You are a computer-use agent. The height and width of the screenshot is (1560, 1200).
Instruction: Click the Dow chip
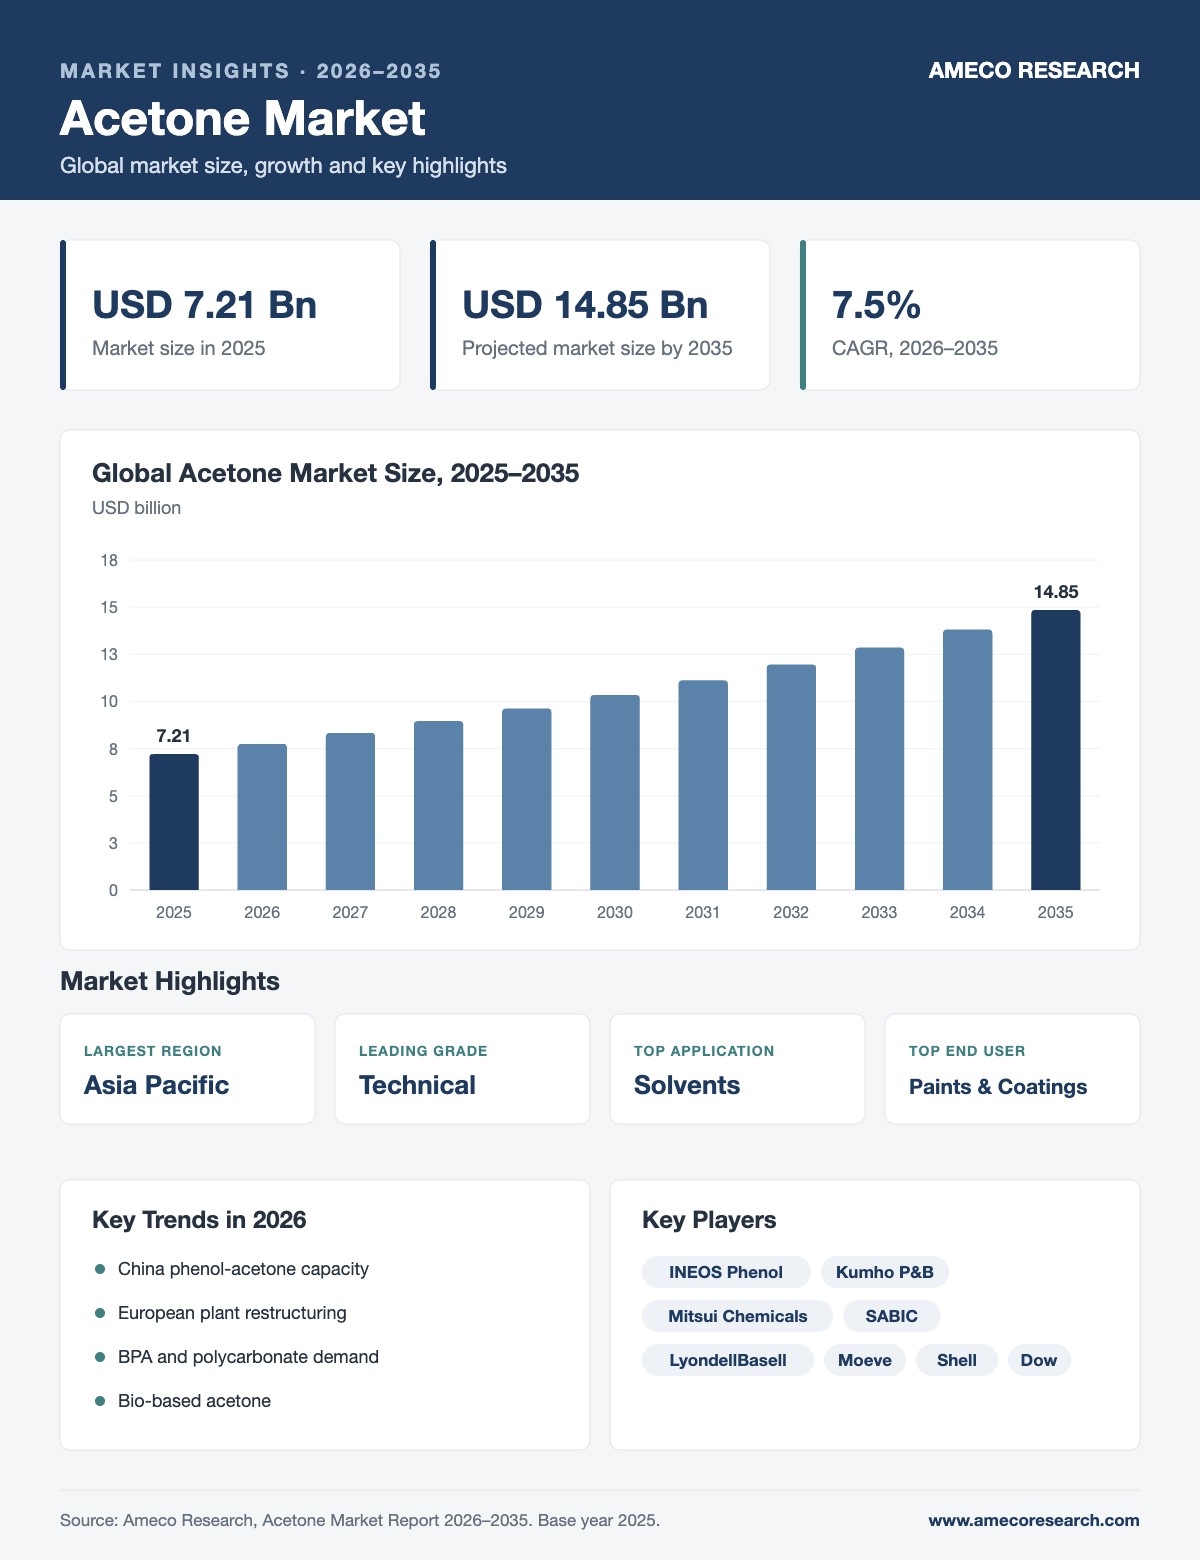1039,1360
